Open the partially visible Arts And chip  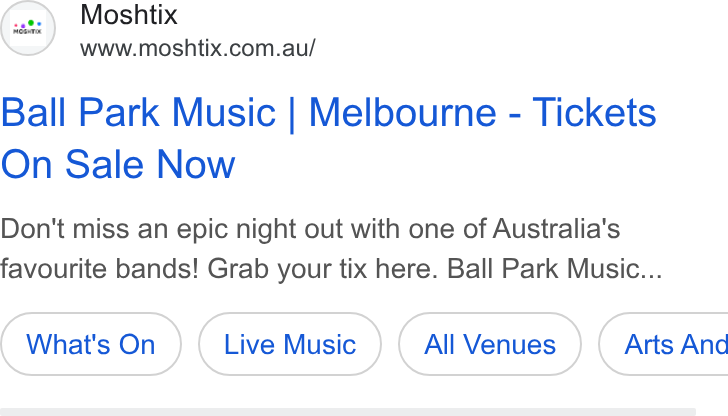[x=664, y=344]
